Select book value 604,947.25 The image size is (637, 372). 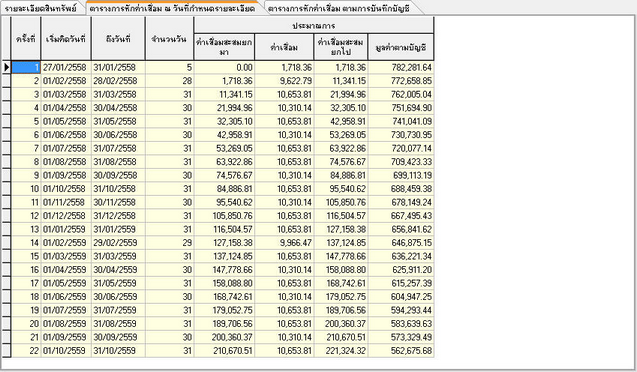click(x=401, y=296)
